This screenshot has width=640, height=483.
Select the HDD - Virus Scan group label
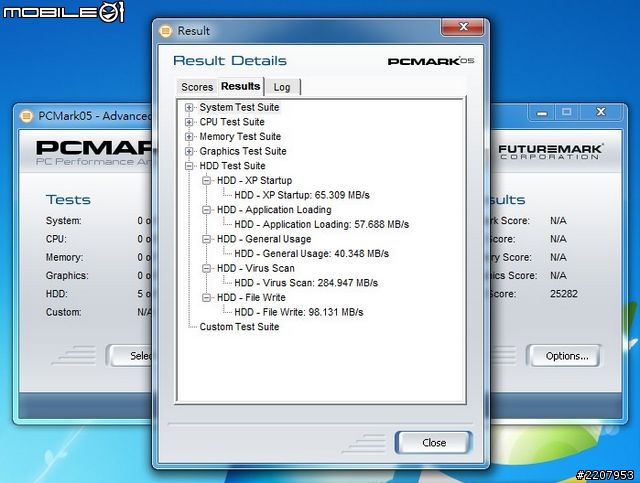click(x=256, y=269)
